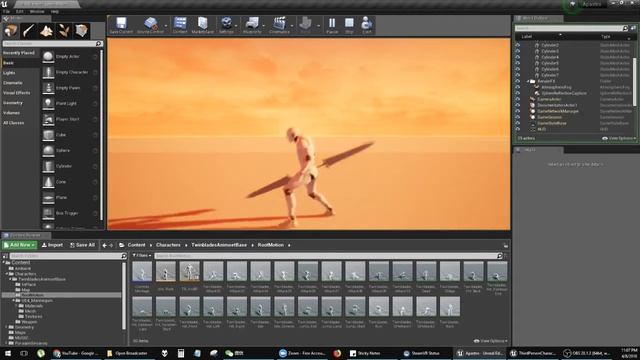Click the Import button
This screenshot has width=640, height=360.
52,245
